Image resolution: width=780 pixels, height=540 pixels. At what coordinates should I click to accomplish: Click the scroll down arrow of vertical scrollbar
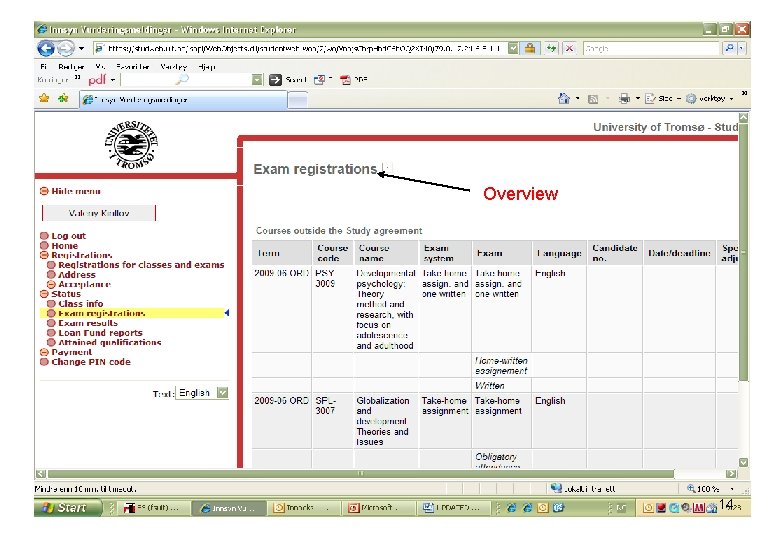743,462
